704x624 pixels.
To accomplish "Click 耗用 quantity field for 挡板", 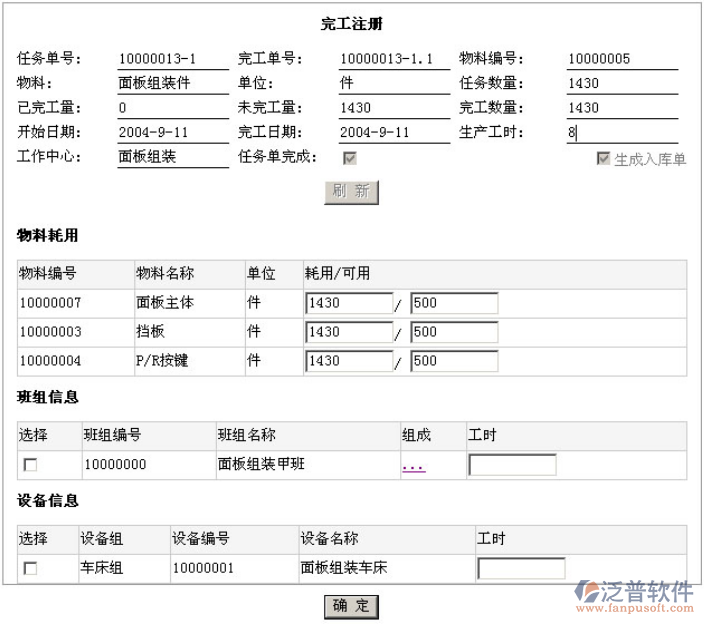I will 349,332.
